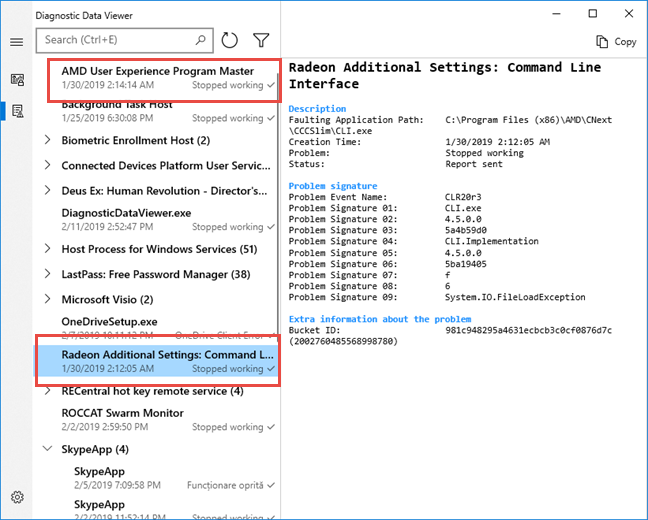The width and height of the screenshot is (648, 520).
Task: Expand Microsoft Visio group
Action: coord(48,299)
